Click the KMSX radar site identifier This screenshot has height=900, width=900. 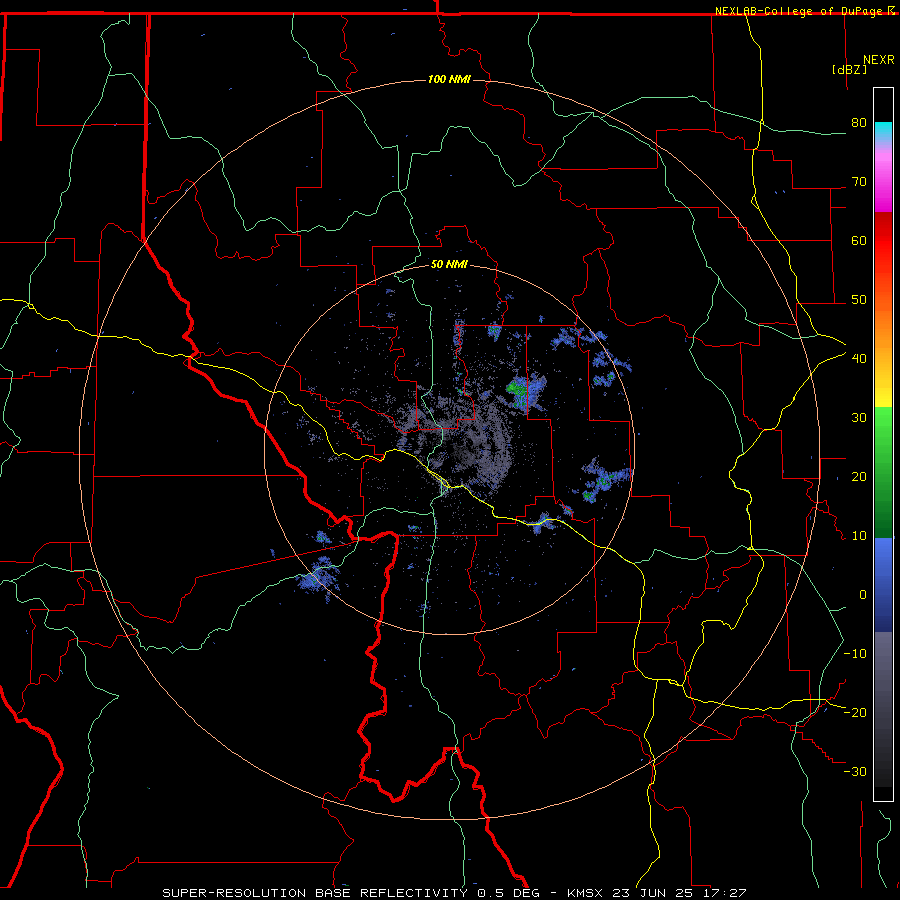[584, 893]
